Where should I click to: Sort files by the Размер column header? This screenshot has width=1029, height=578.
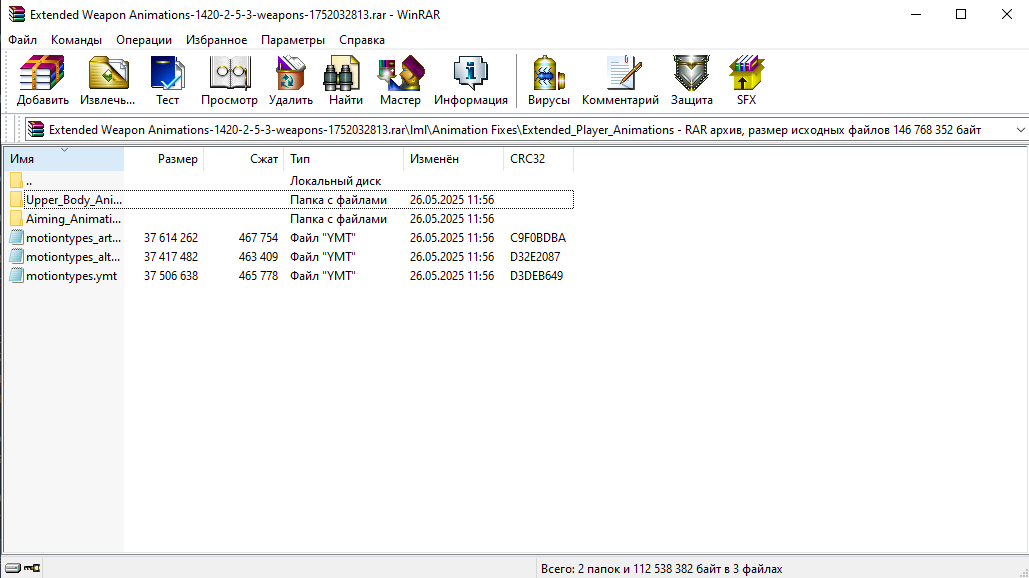(163, 159)
